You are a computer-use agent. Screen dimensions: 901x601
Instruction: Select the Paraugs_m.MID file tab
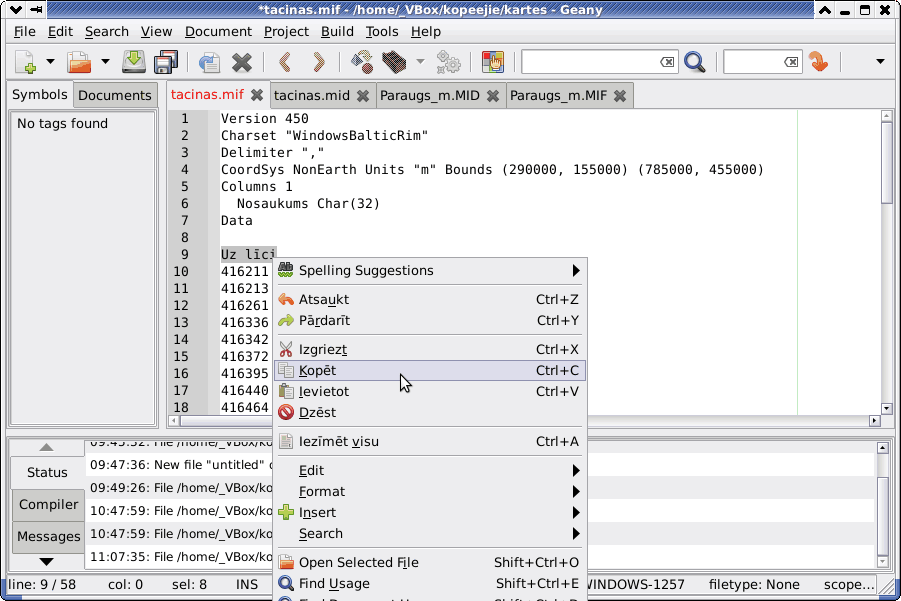coord(430,95)
